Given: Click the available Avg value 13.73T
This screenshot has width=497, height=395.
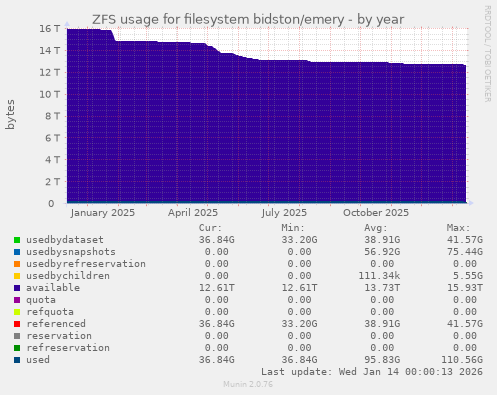Looking at the screenshot, I should (382, 288).
